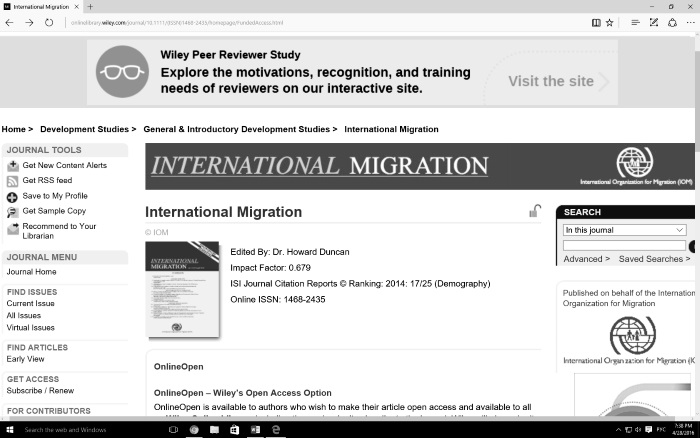This screenshot has width=700, height=438.
Task: Open browser More actions ellipsis
Action: coord(690,23)
